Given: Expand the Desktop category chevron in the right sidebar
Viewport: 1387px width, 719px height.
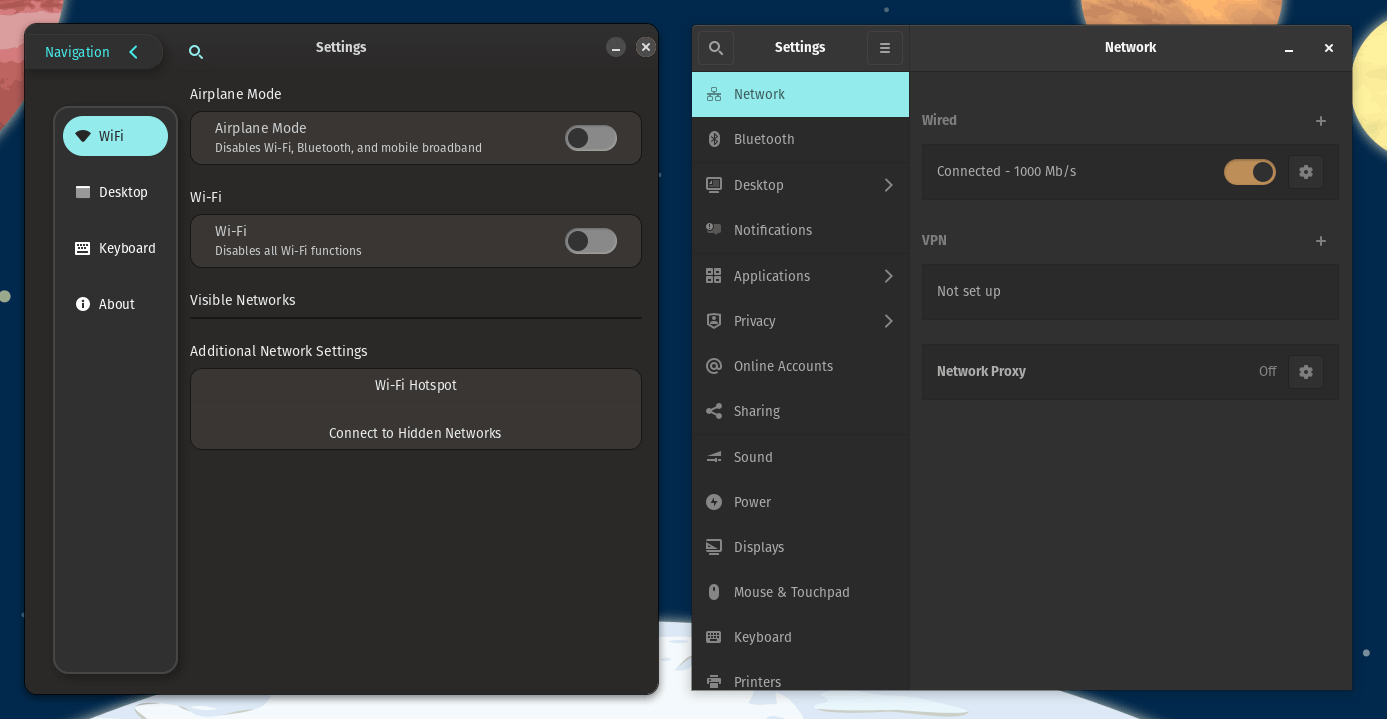Looking at the screenshot, I should (x=888, y=185).
